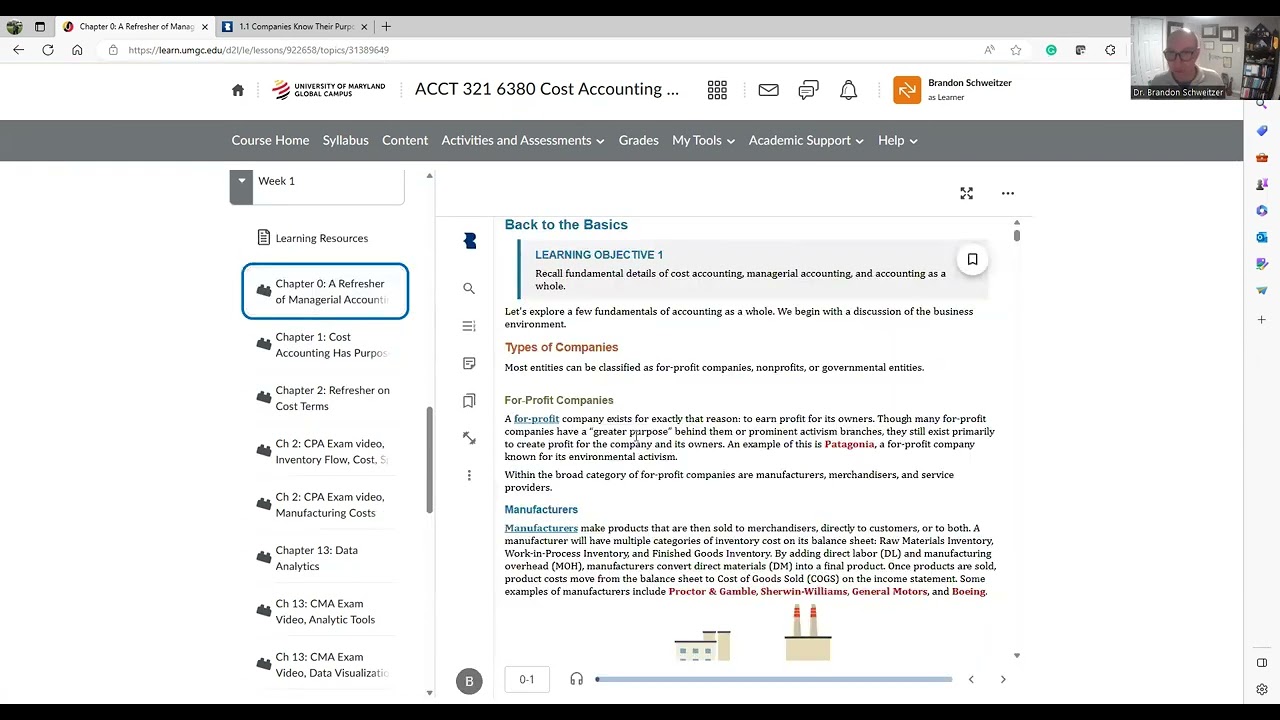Click the University of Maryland Global Campus logo
This screenshot has width=1280, height=720.
328,90
